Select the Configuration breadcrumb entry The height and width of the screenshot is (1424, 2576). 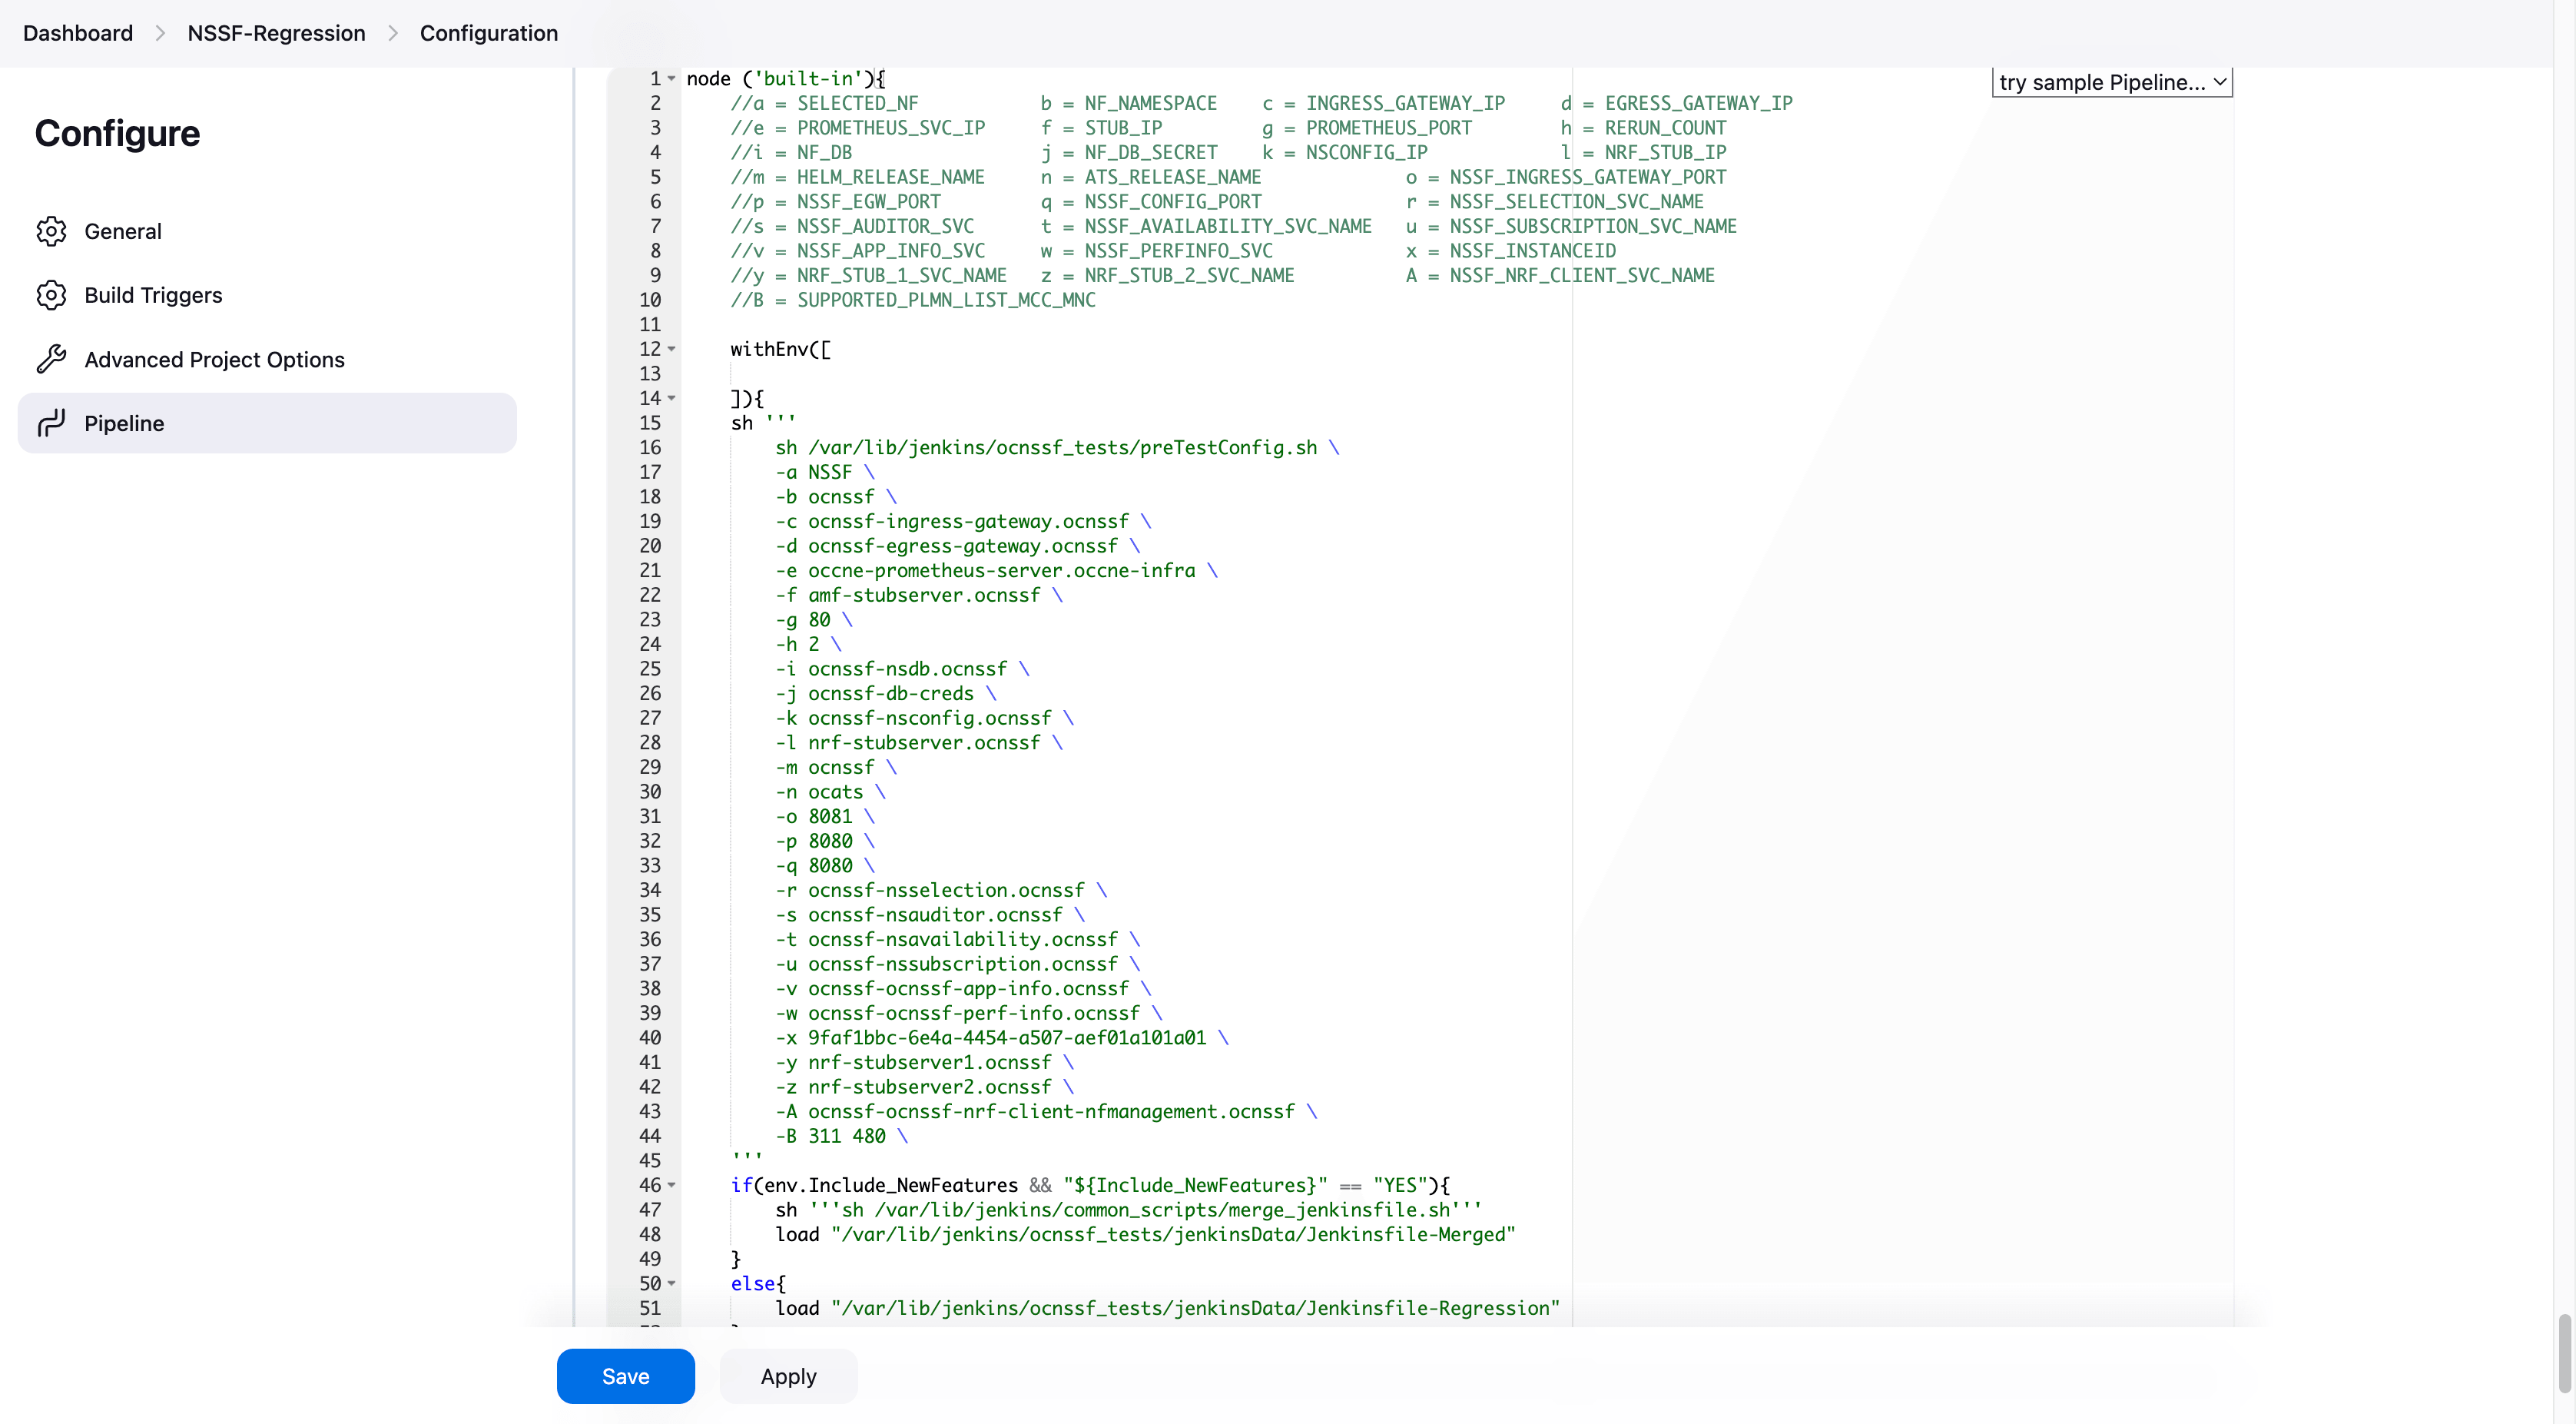(x=488, y=32)
